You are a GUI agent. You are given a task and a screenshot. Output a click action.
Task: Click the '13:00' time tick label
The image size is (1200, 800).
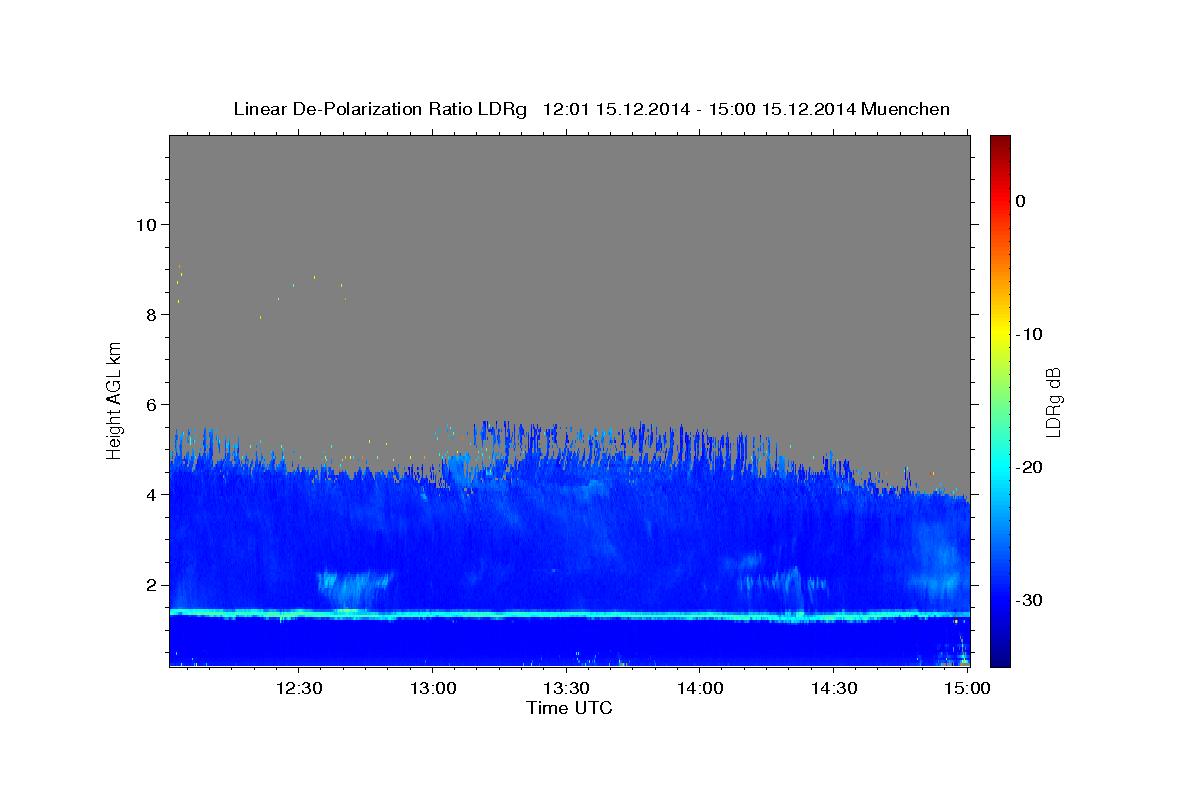coord(433,688)
